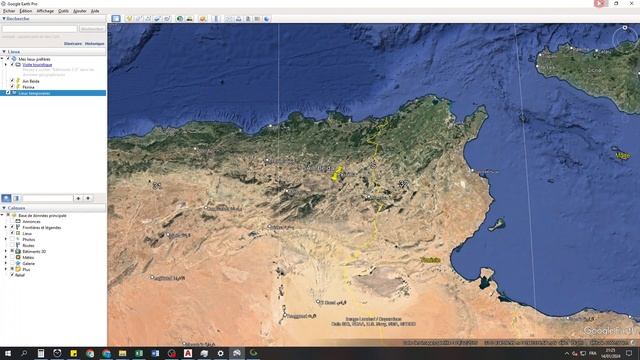Toggle the Relief layer checkbox
The height and width of the screenshot is (360, 640).
[x=12, y=275]
